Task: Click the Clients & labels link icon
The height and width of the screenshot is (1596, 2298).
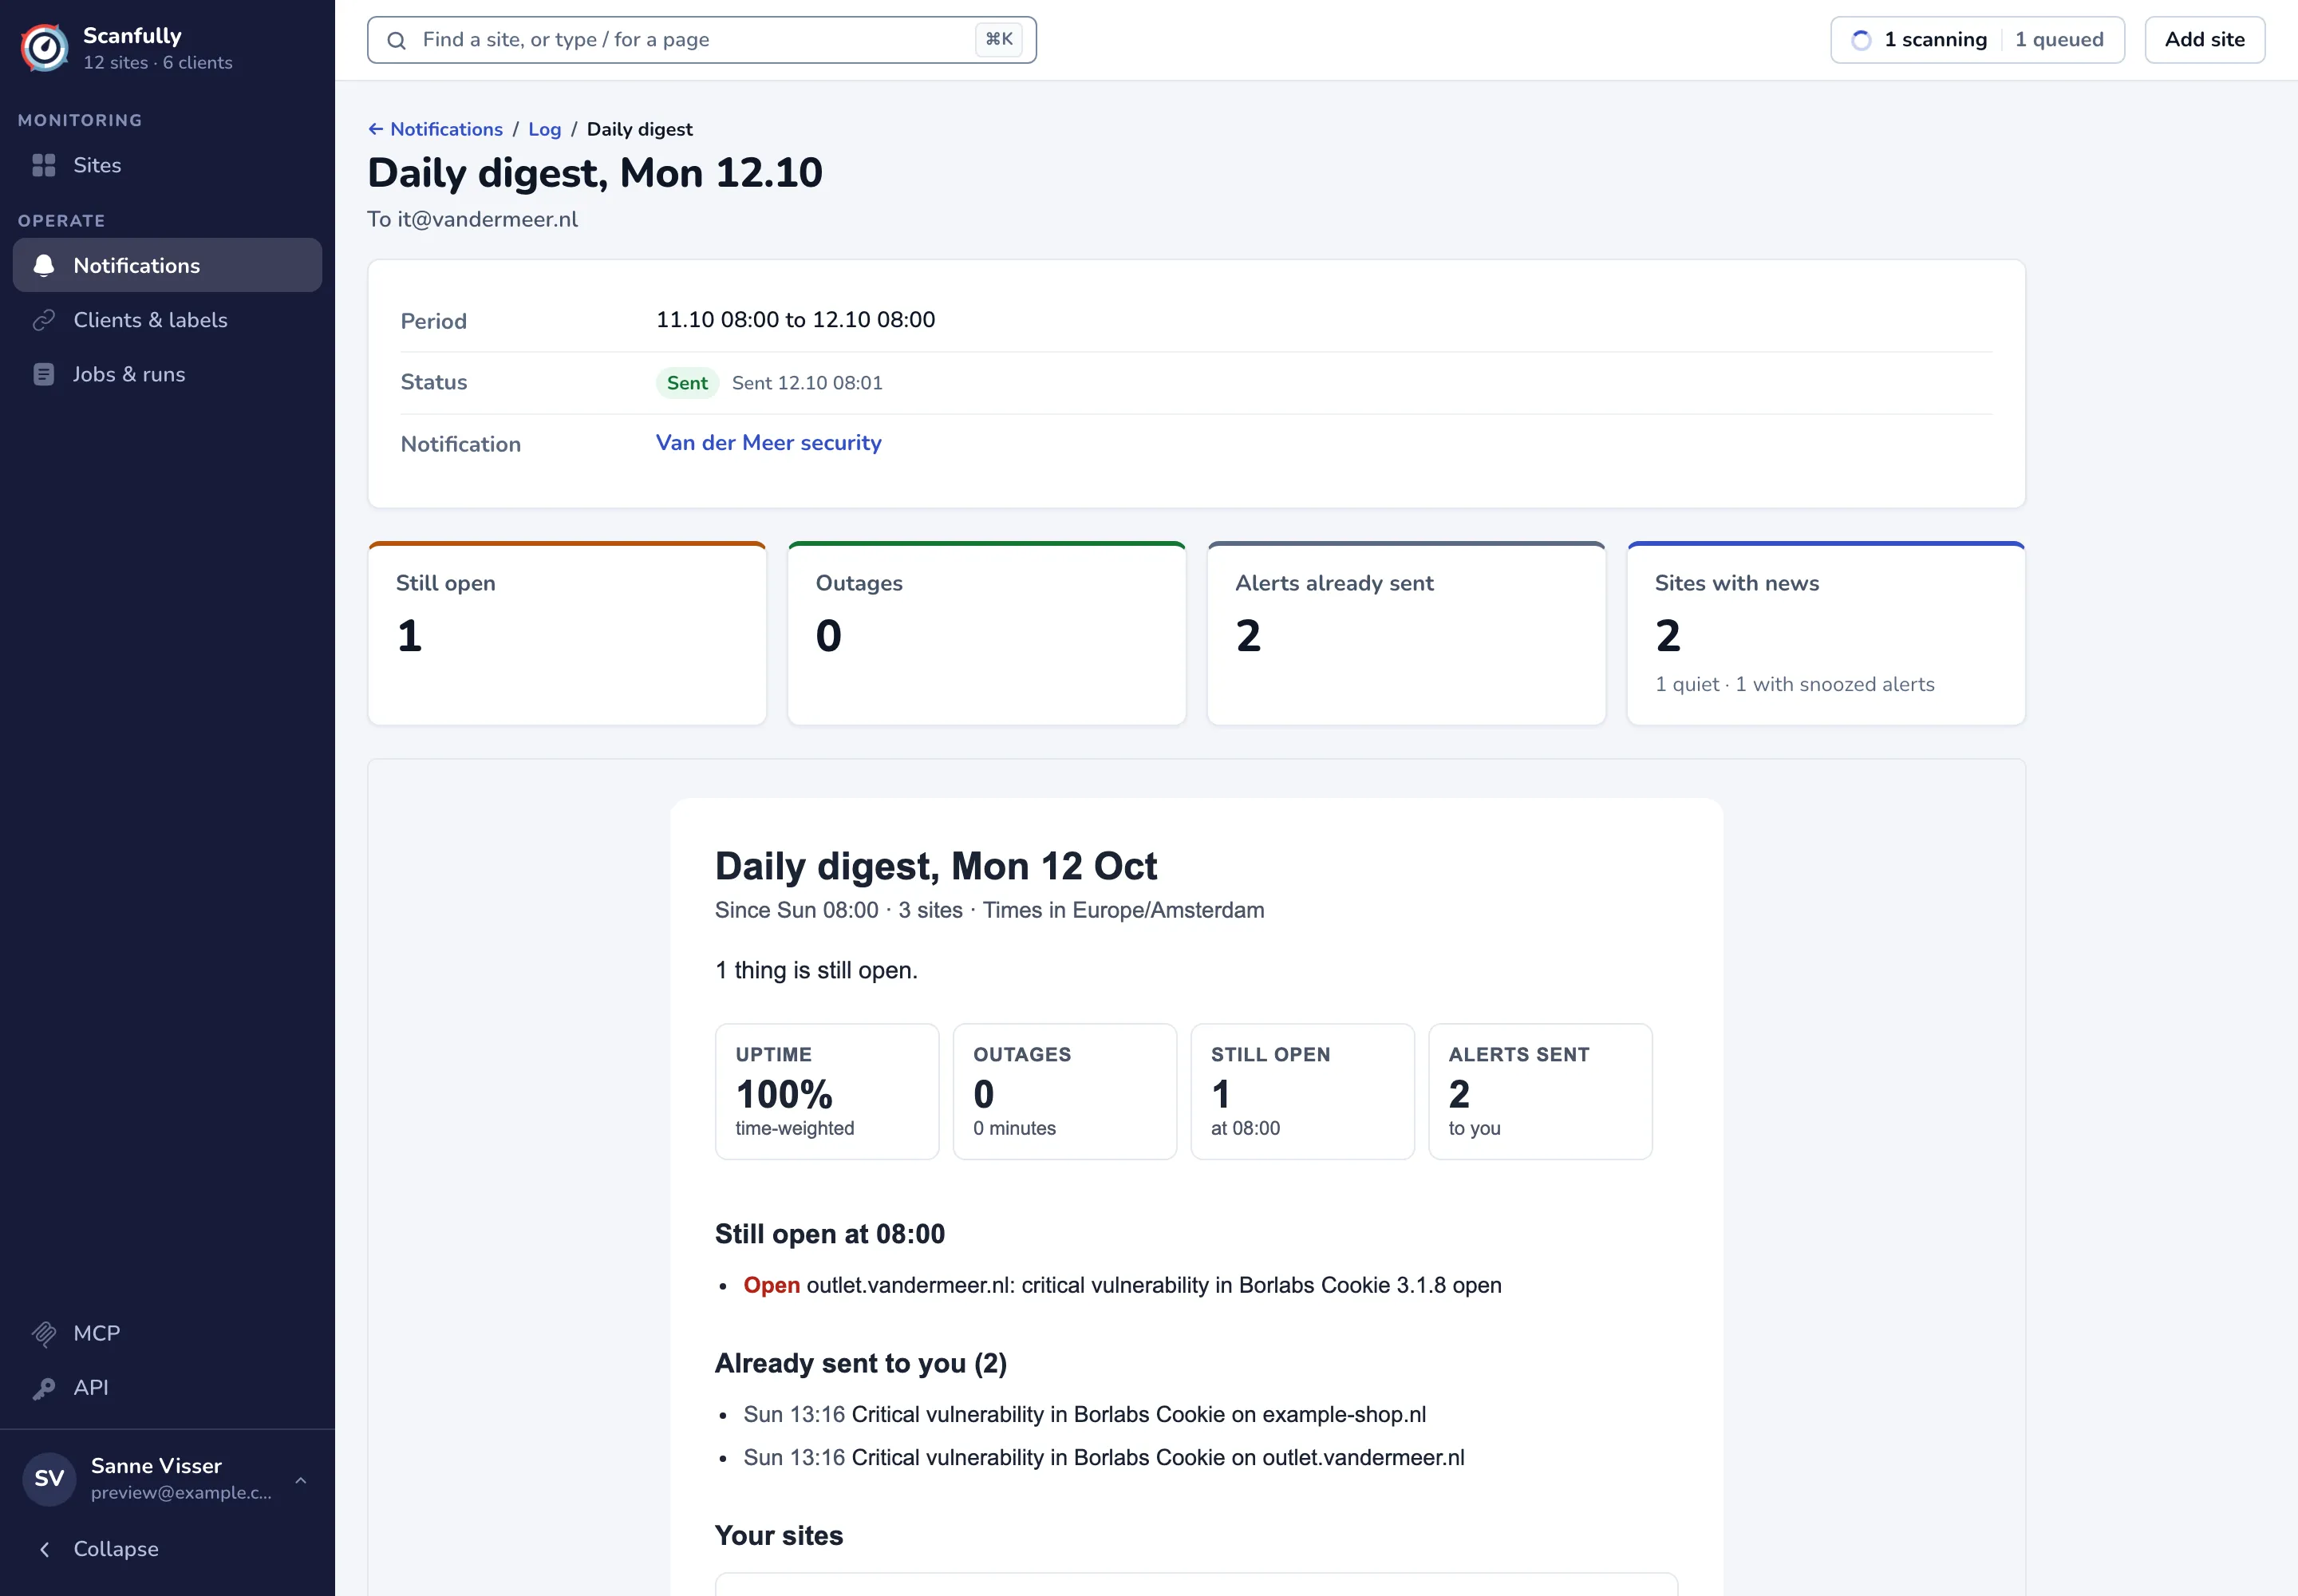Action: [44, 320]
